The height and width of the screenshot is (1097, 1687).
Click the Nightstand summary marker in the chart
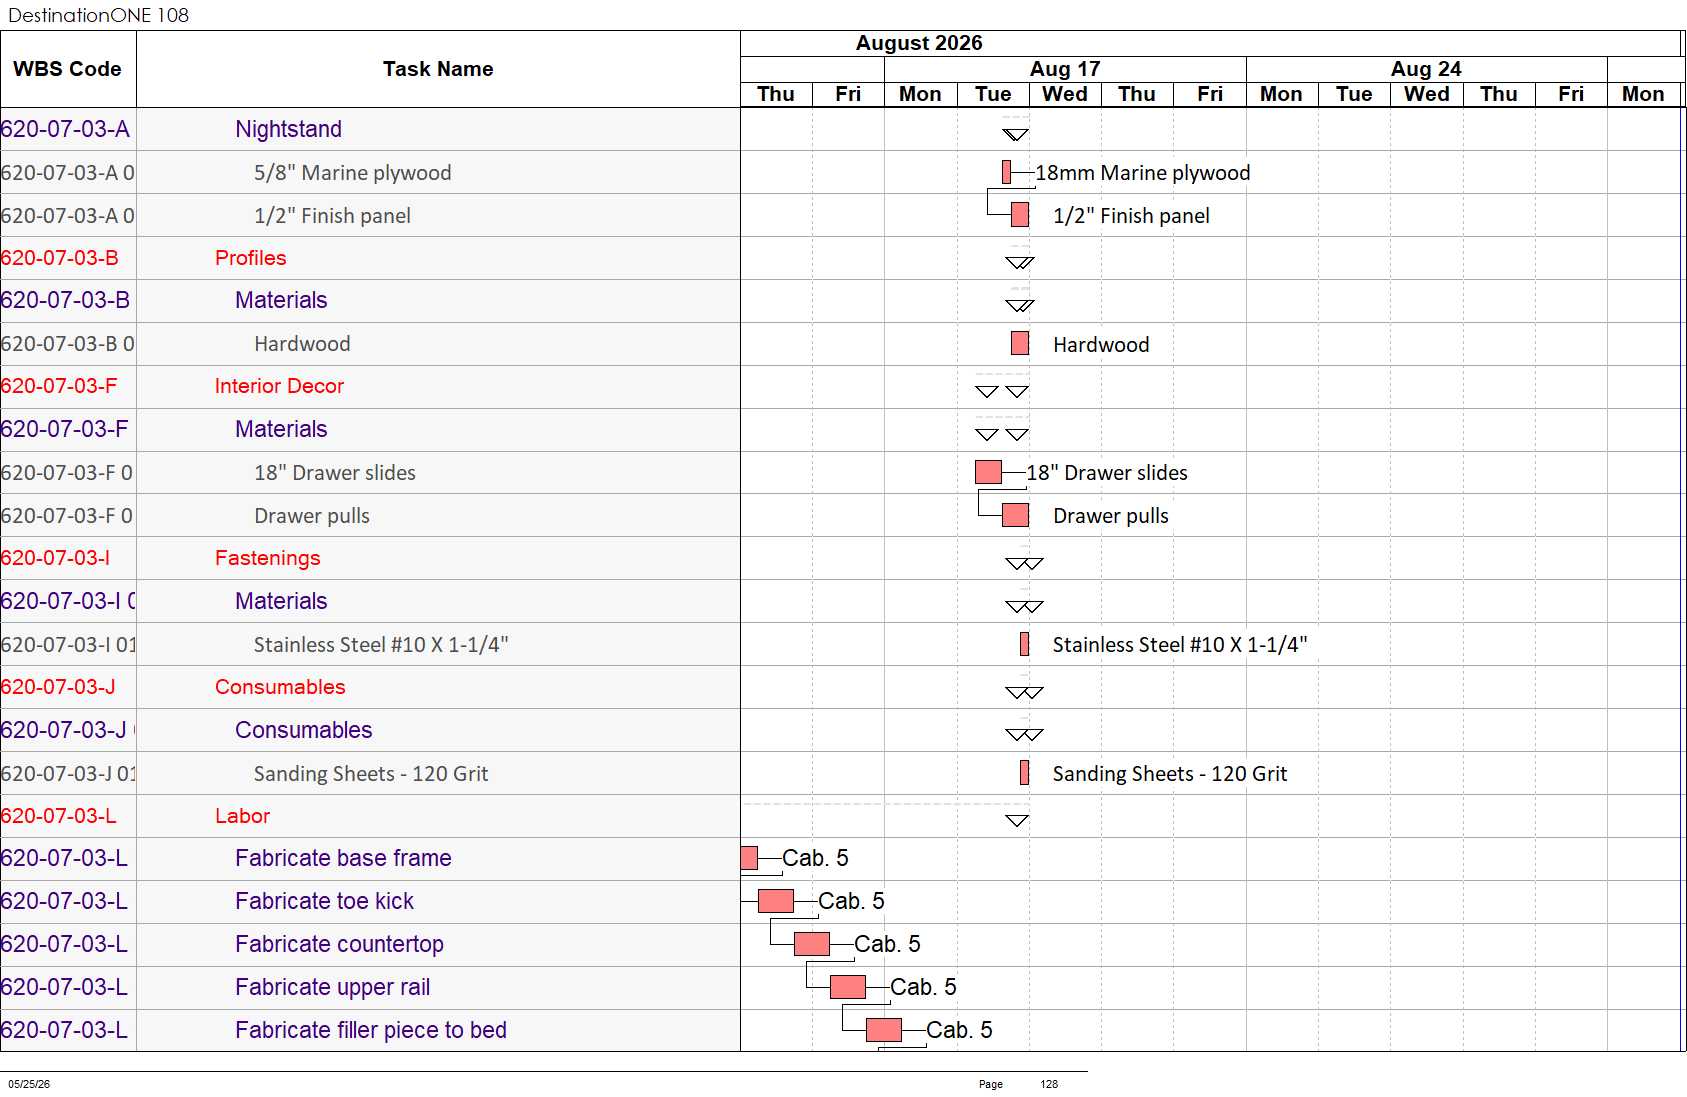tap(1015, 134)
